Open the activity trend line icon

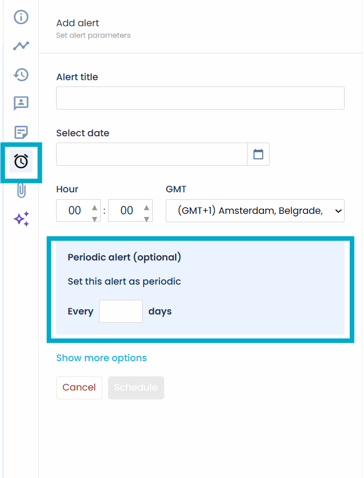click(x=21, y=46)
